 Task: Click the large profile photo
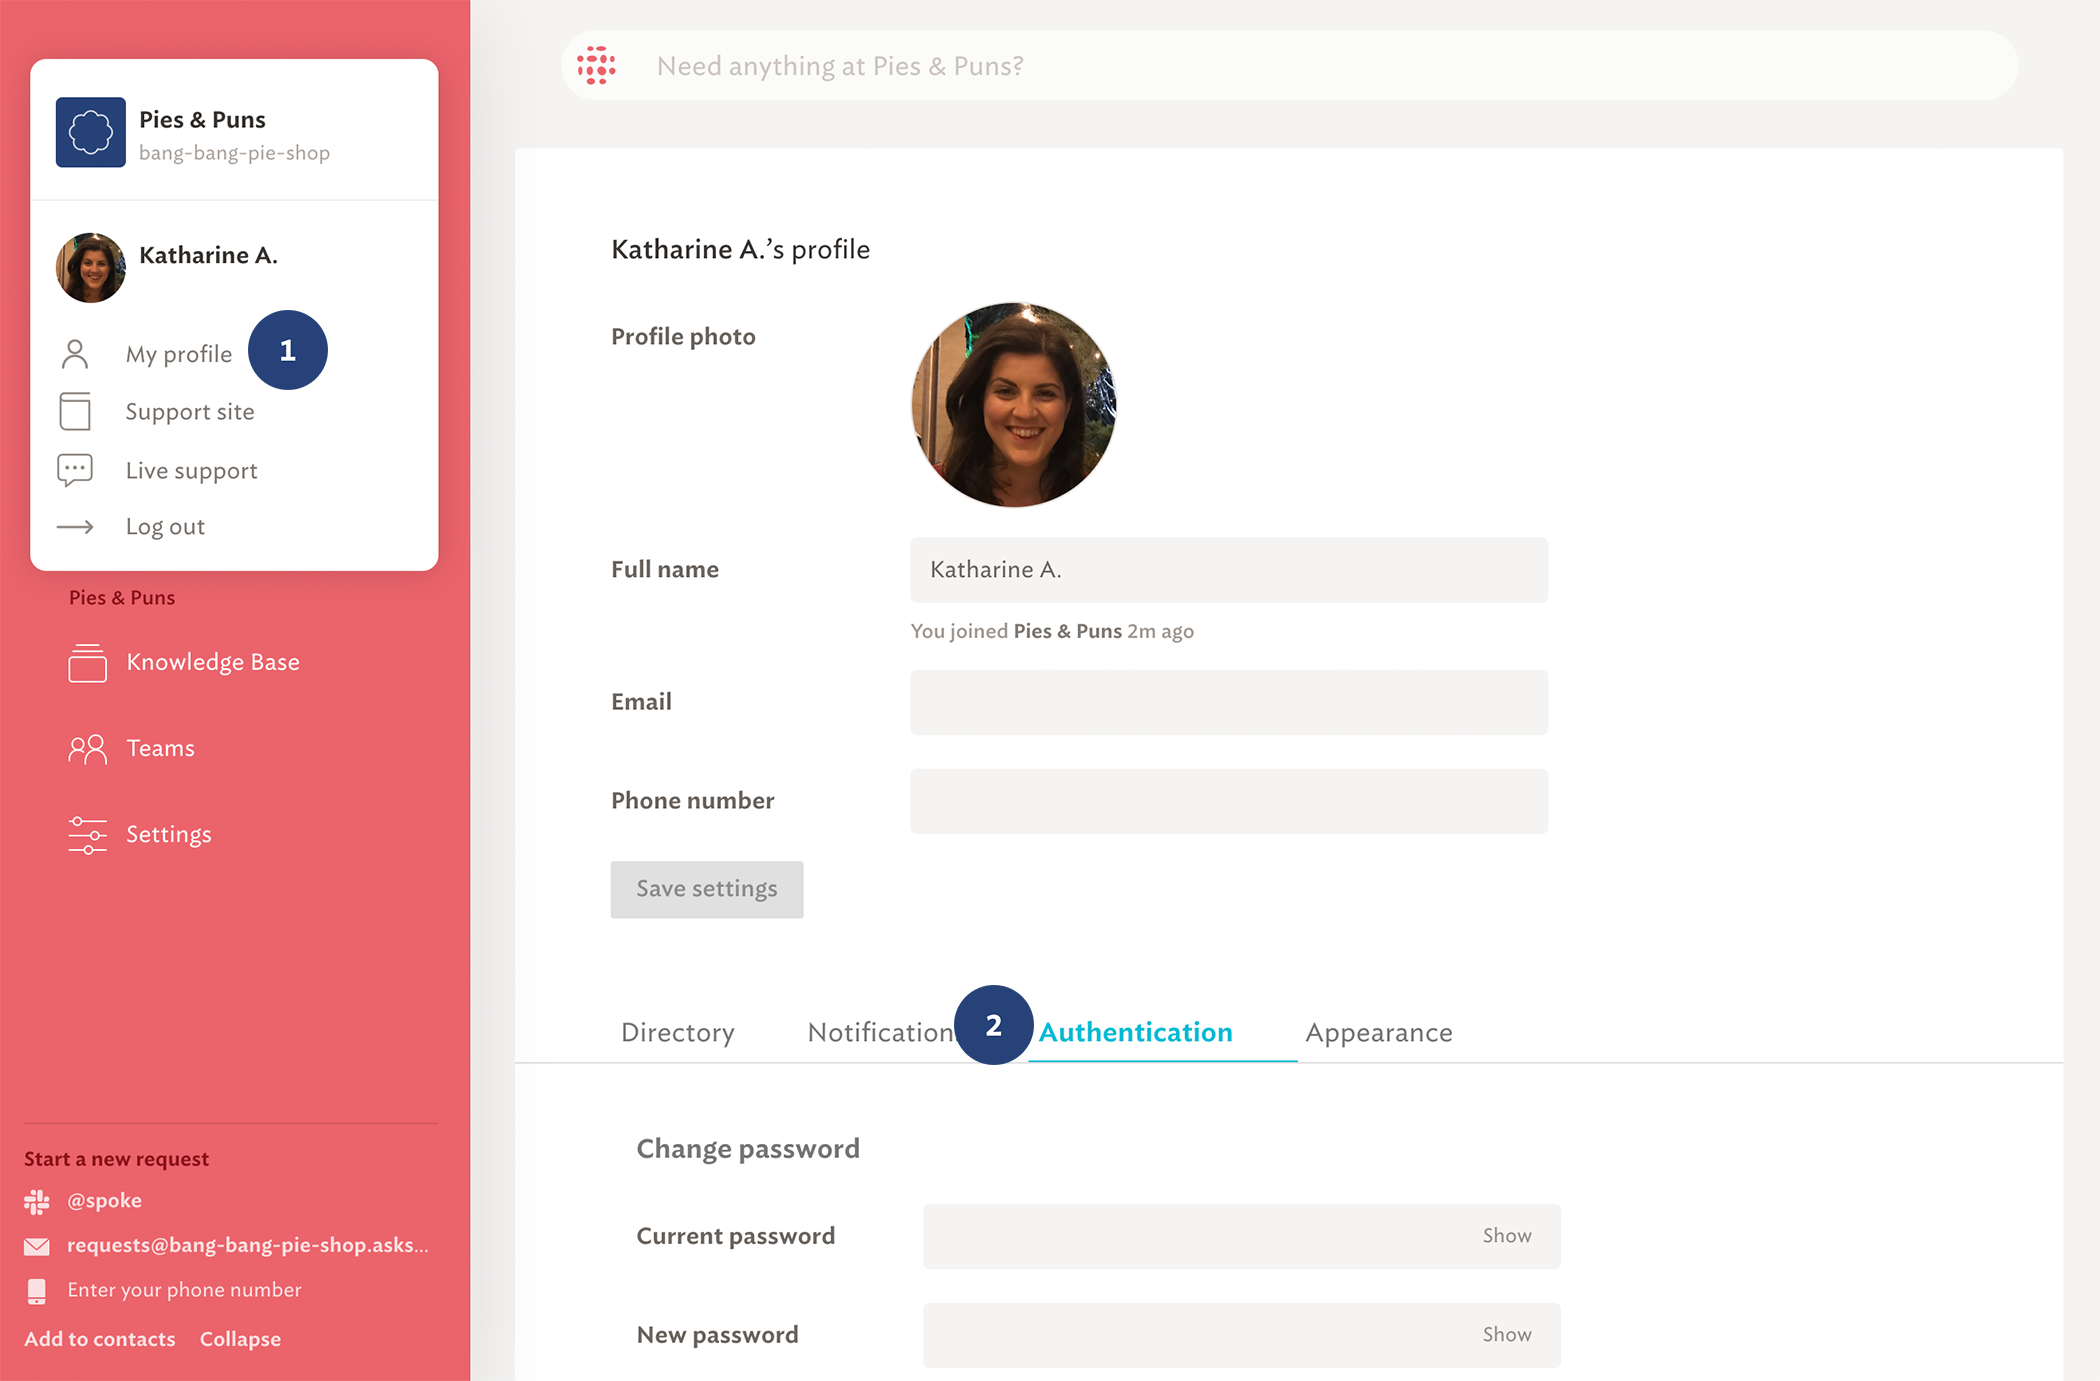[1013, 405]
